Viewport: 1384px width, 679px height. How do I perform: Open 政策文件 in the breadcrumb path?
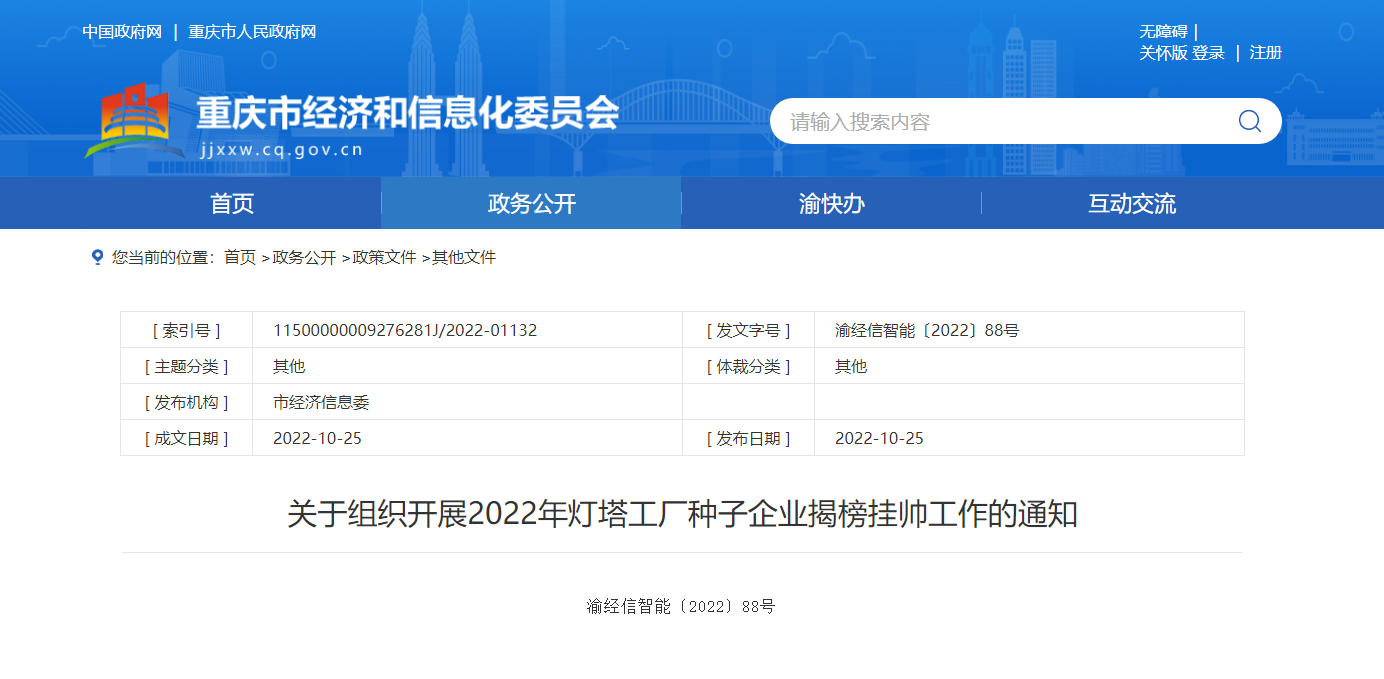(384, 257)
